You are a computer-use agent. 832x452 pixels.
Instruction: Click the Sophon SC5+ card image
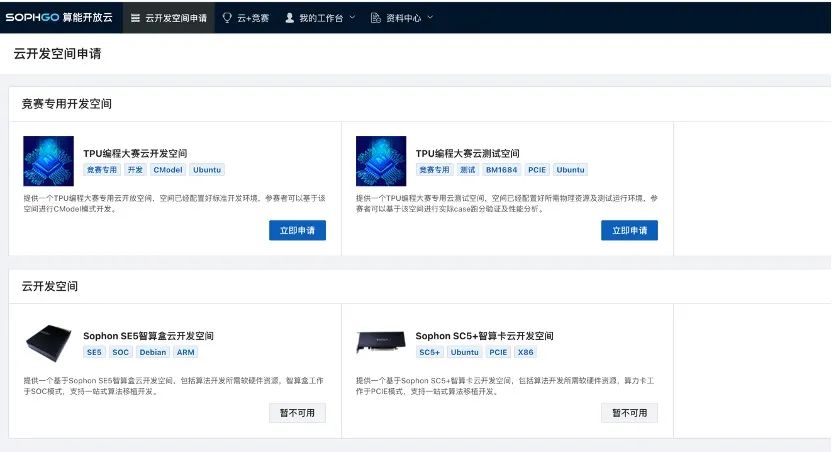pyautogui.click(x=381, y=342)
